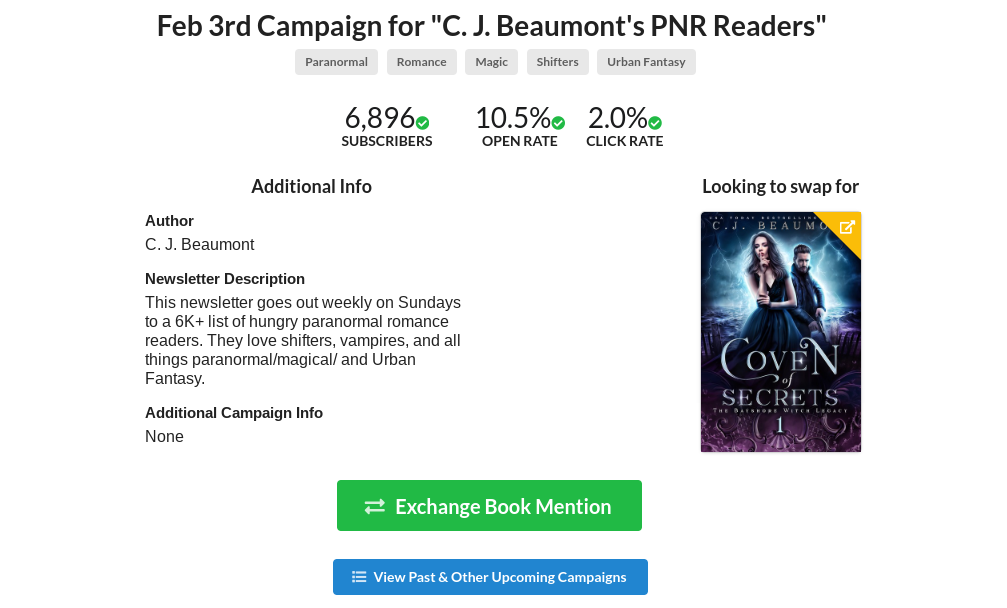Open the Coven of Secrets book cover
Screen dimensions: 1007x608
[781, 332]
